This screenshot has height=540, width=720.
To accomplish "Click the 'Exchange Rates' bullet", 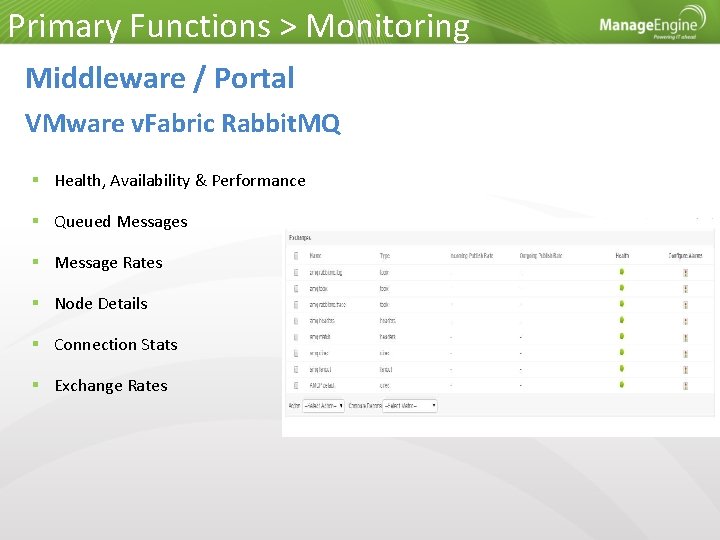I will tap(111, 386).
